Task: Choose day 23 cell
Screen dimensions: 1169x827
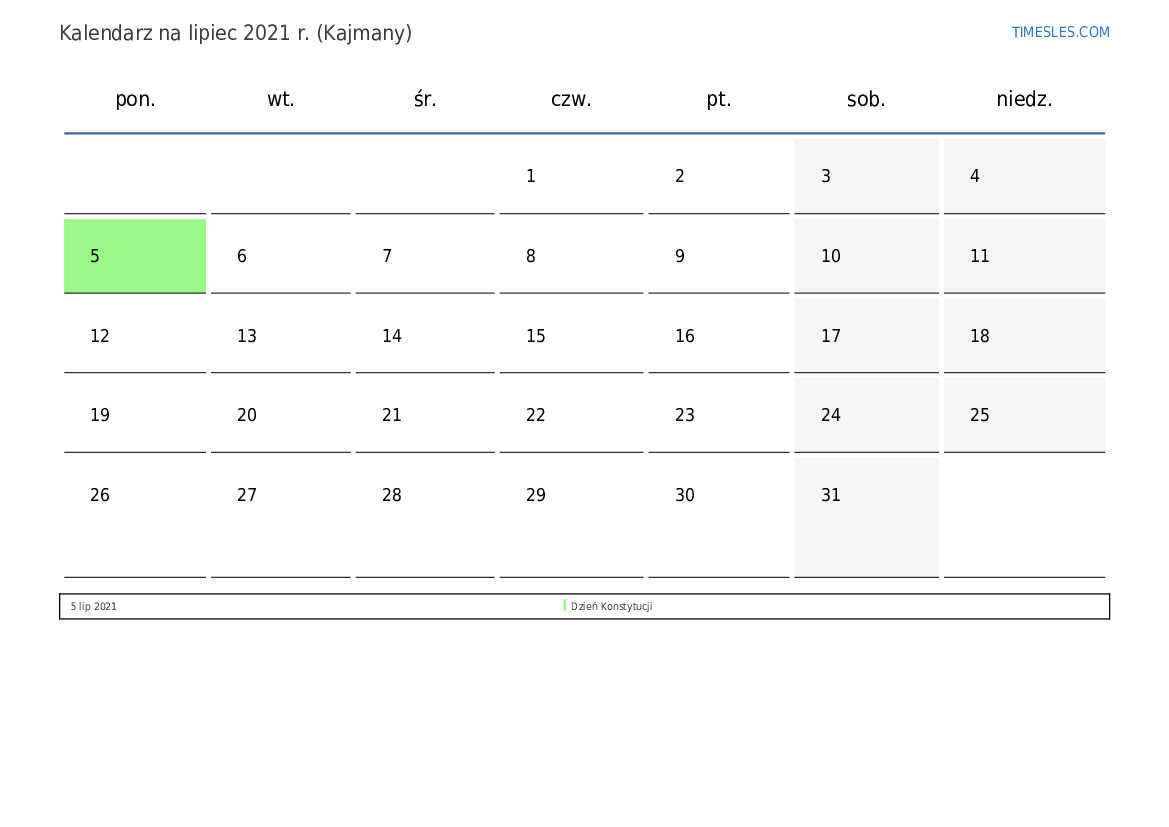Action: [x=719, y=415]
